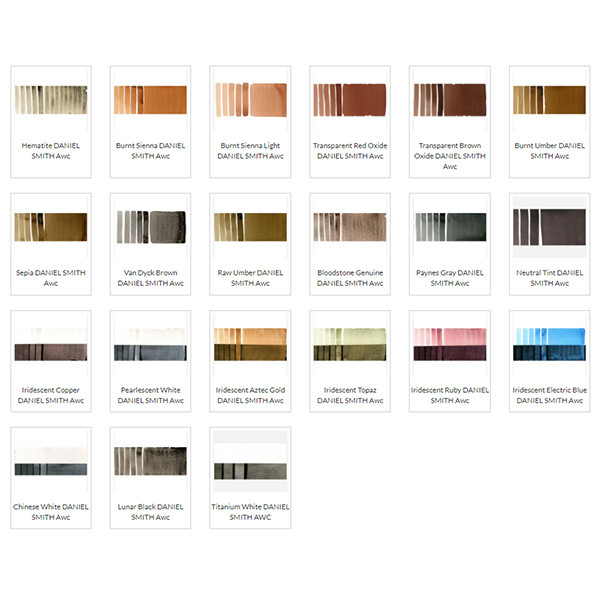600x600 pixels.
Task: Click the Iridescent Topaz swatch image
Action: coord(350,343)
